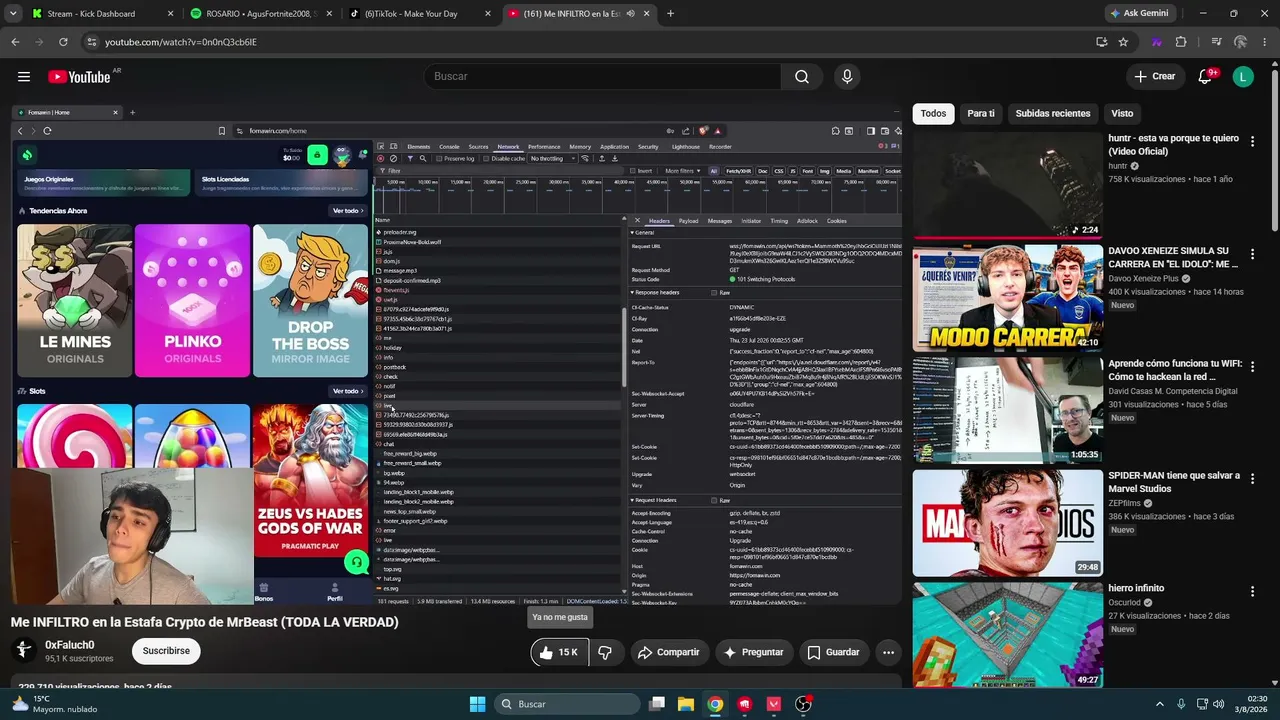Save the video with Guardar
1280x720 pixels.
(x=834, y=652)
